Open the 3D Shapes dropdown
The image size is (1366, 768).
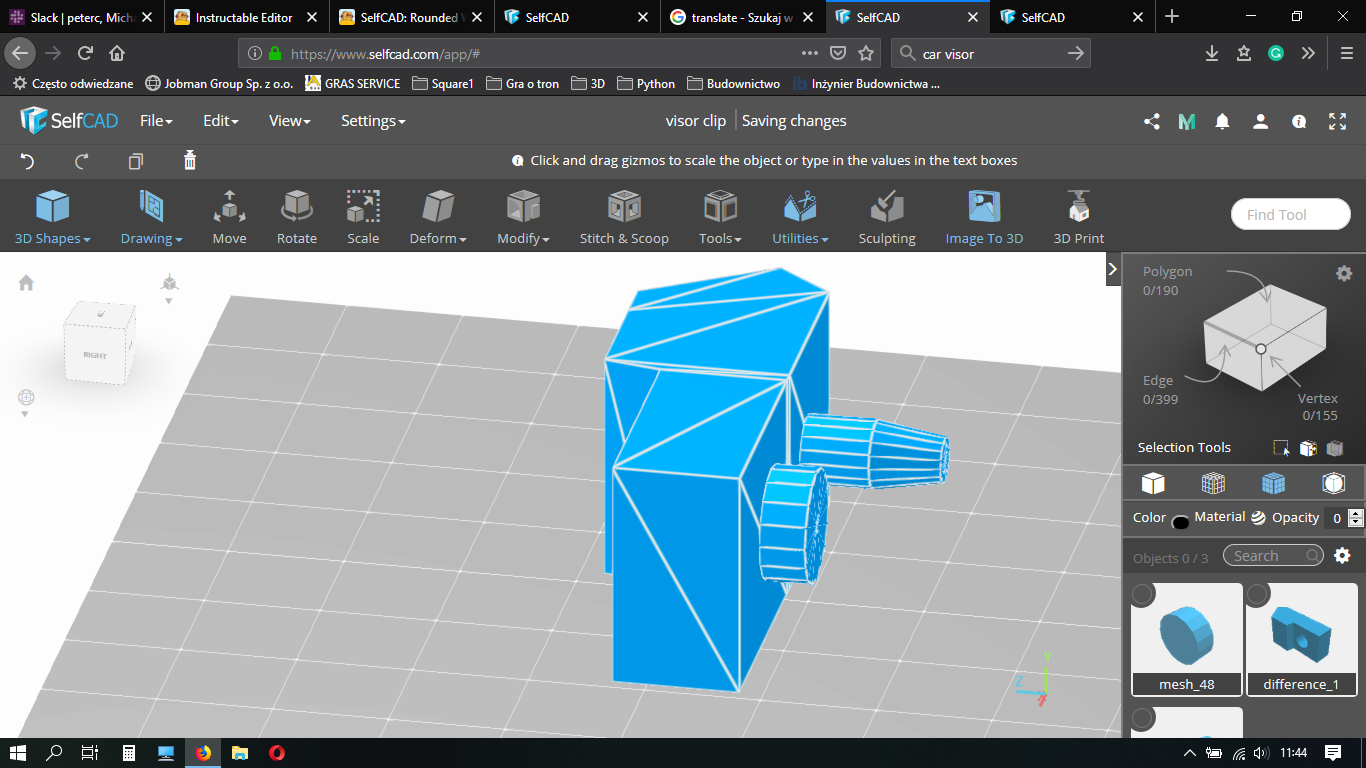(x=52, y=217)
